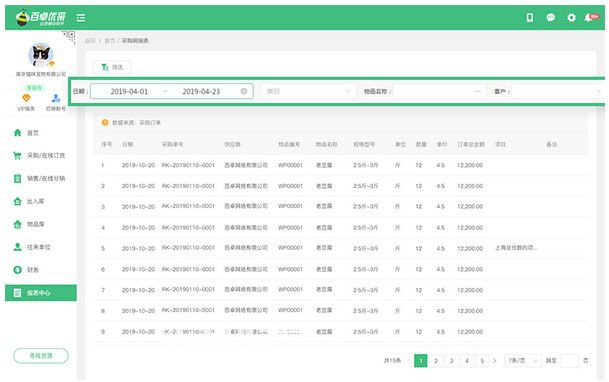The width and height of the screenshot is (609, 382).
Task: Open the cat avatar profile picture
Action: (x=41, y=55)
